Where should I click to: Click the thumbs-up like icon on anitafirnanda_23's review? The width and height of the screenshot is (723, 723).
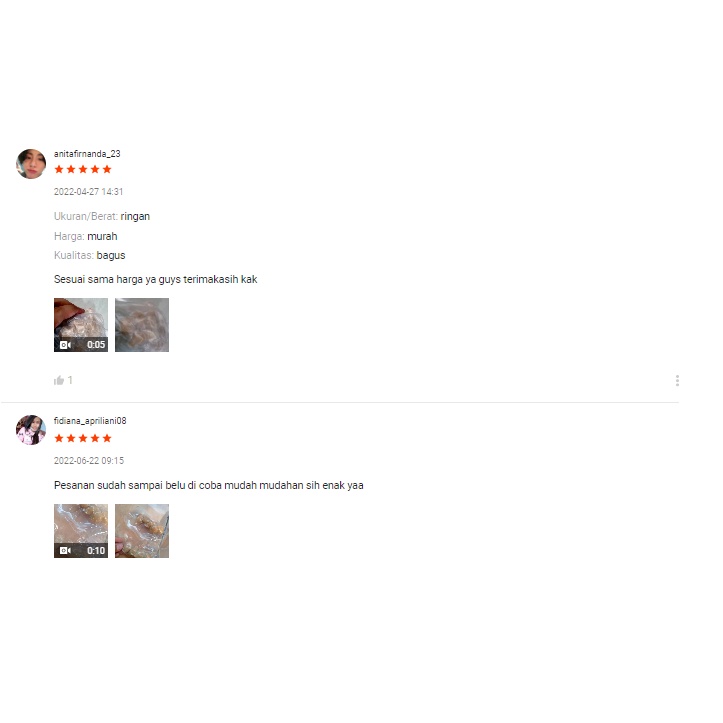click(59, 380)
